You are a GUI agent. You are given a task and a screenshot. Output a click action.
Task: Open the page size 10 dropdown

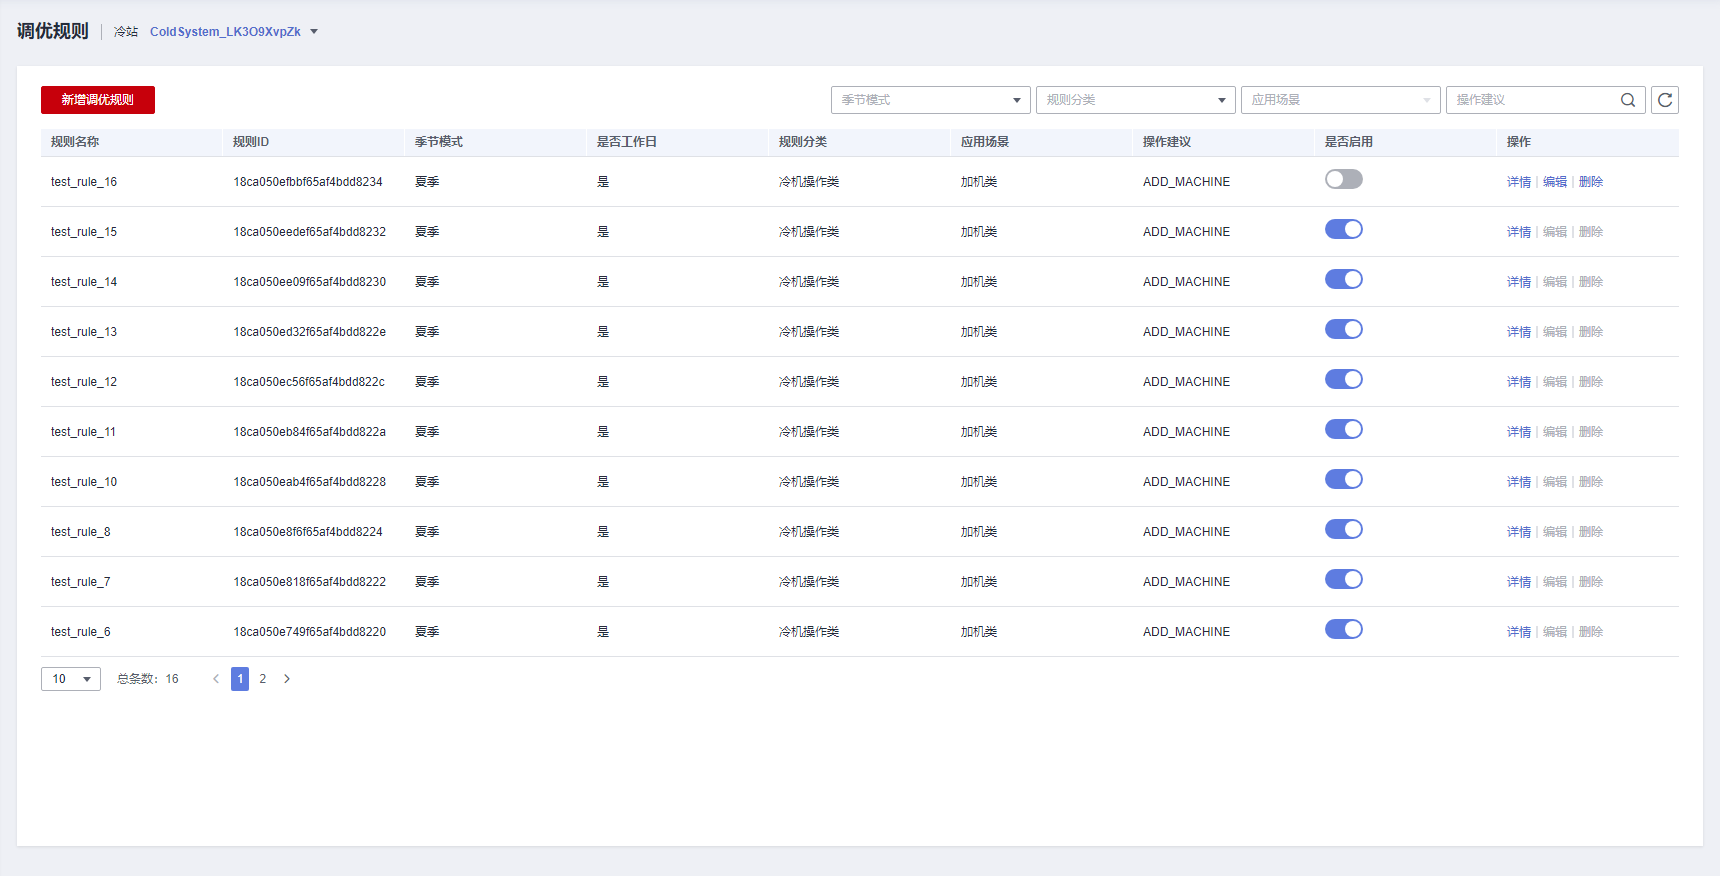[71, 679]
